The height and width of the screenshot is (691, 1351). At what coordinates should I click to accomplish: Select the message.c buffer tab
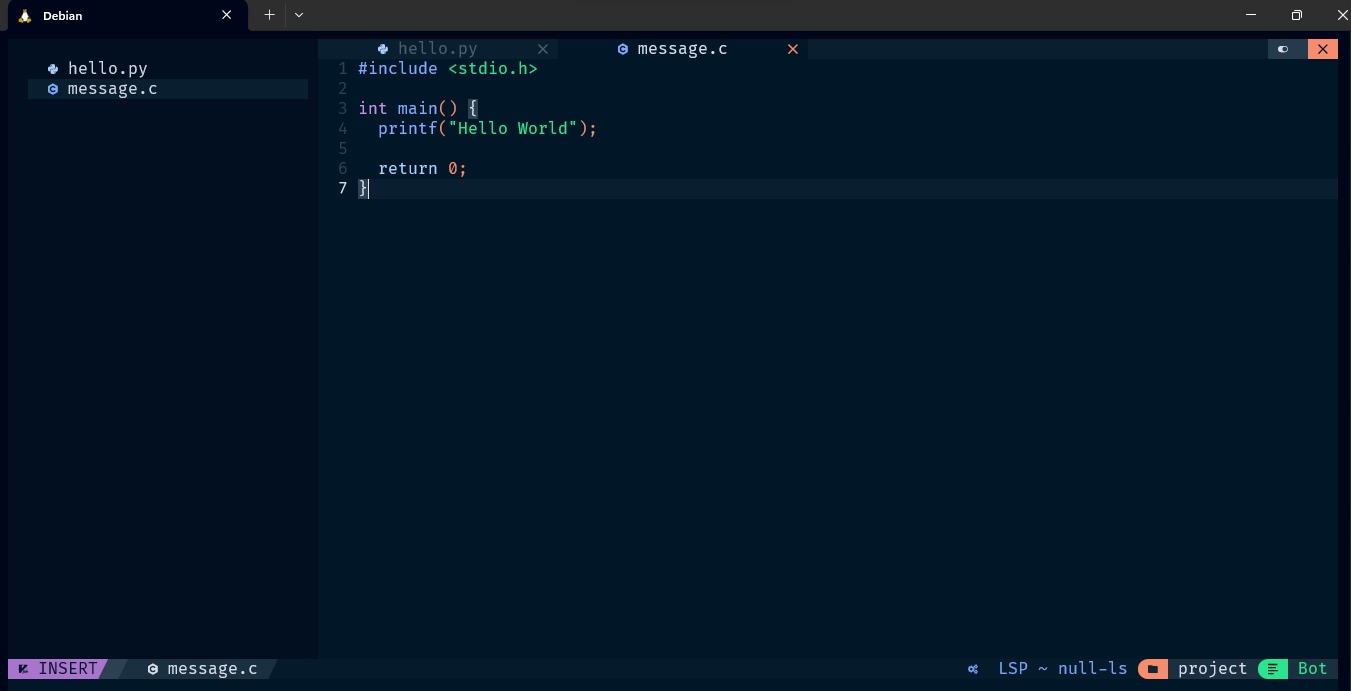pyautogui.click(x=683, y=49)
